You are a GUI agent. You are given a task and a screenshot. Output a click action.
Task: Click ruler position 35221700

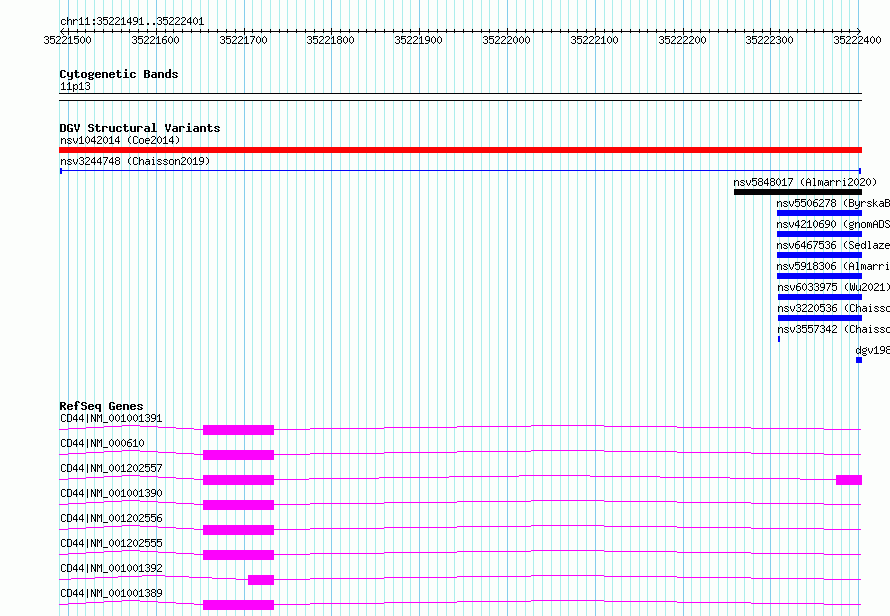[x=243, y=40]
